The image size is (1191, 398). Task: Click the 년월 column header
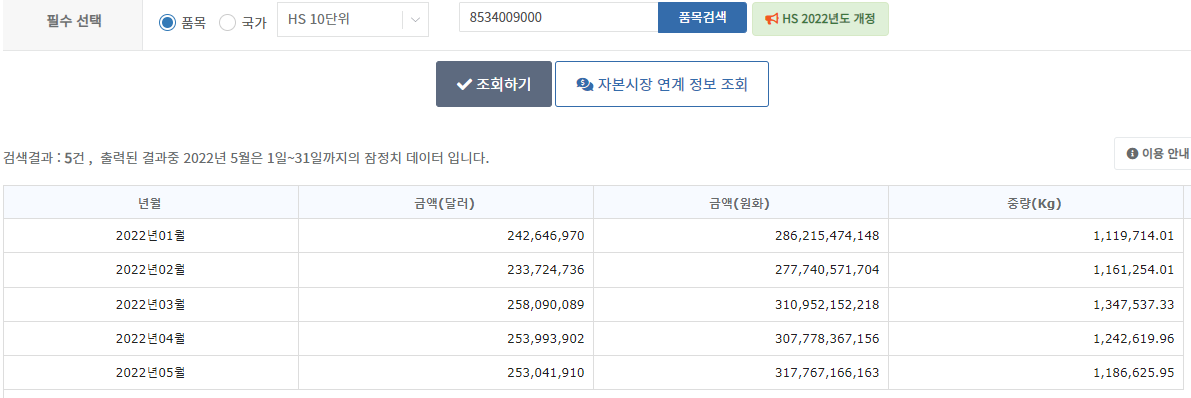point(150,203)
